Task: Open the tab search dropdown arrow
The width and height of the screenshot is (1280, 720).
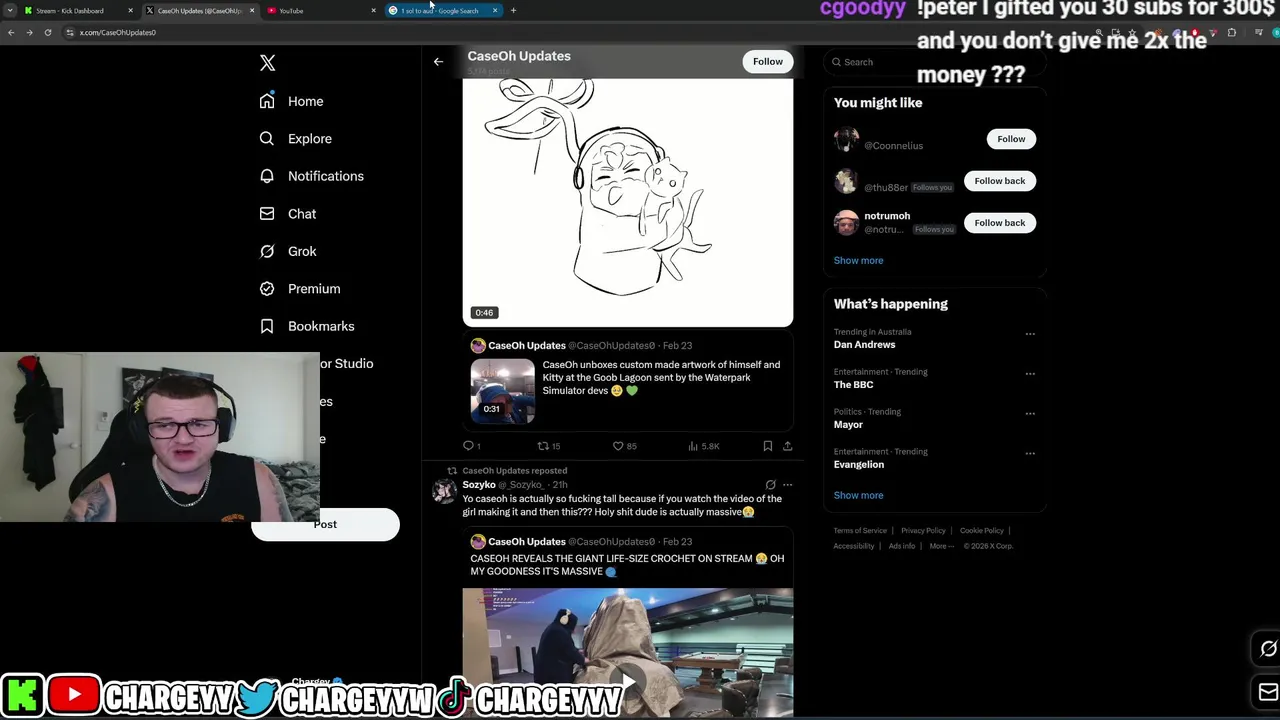Action: [x=10, y=11]
